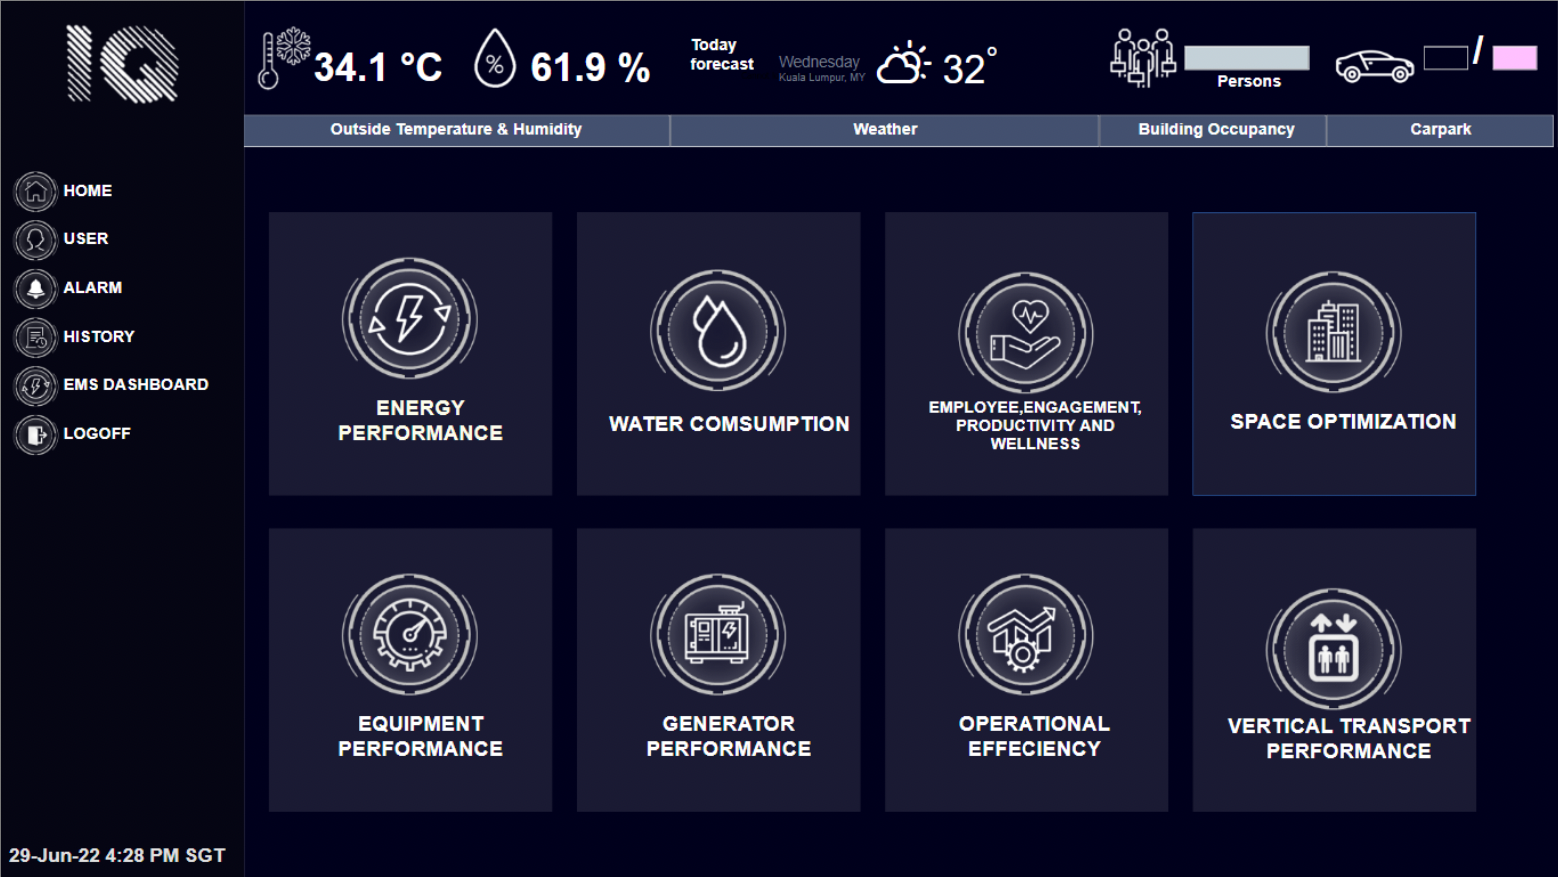Open the User section in the sidebar
The image size is (1558, 877).
35,240
